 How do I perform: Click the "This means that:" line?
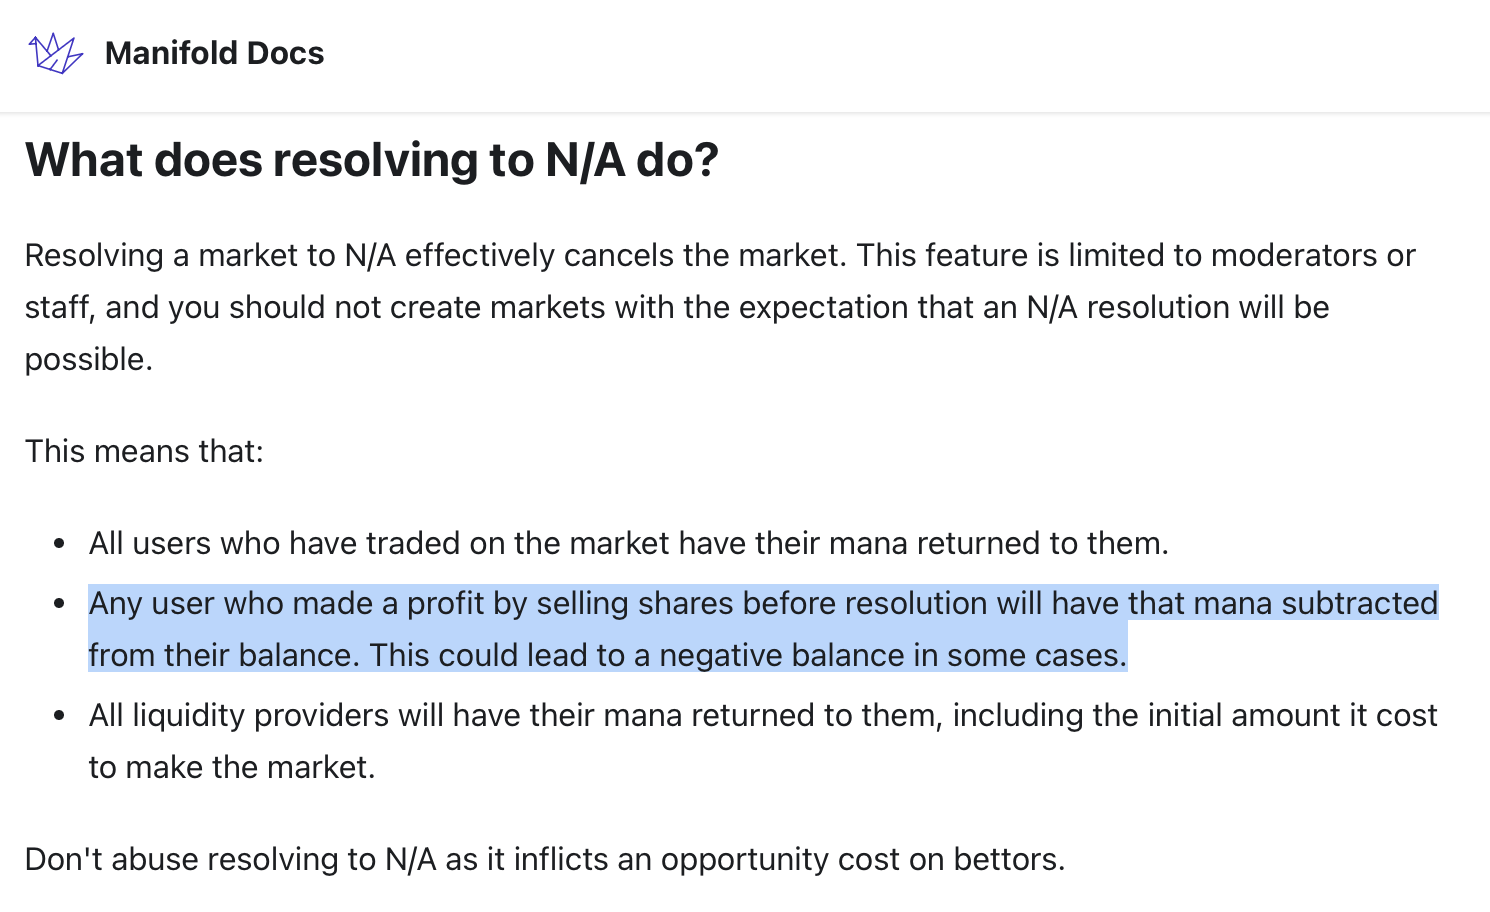[144, 452]
